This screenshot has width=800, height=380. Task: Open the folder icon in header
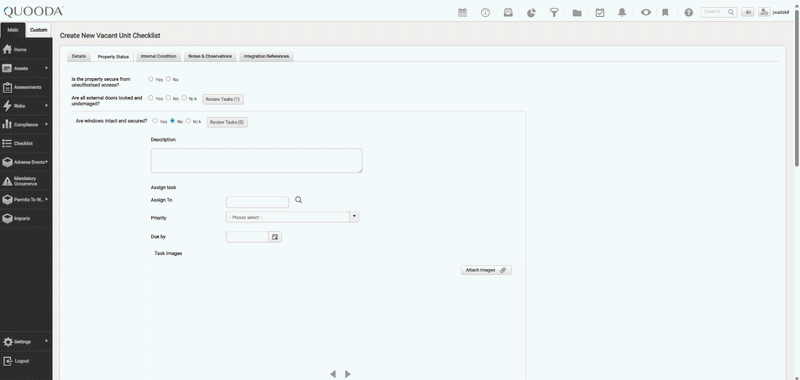pos(577,13)
